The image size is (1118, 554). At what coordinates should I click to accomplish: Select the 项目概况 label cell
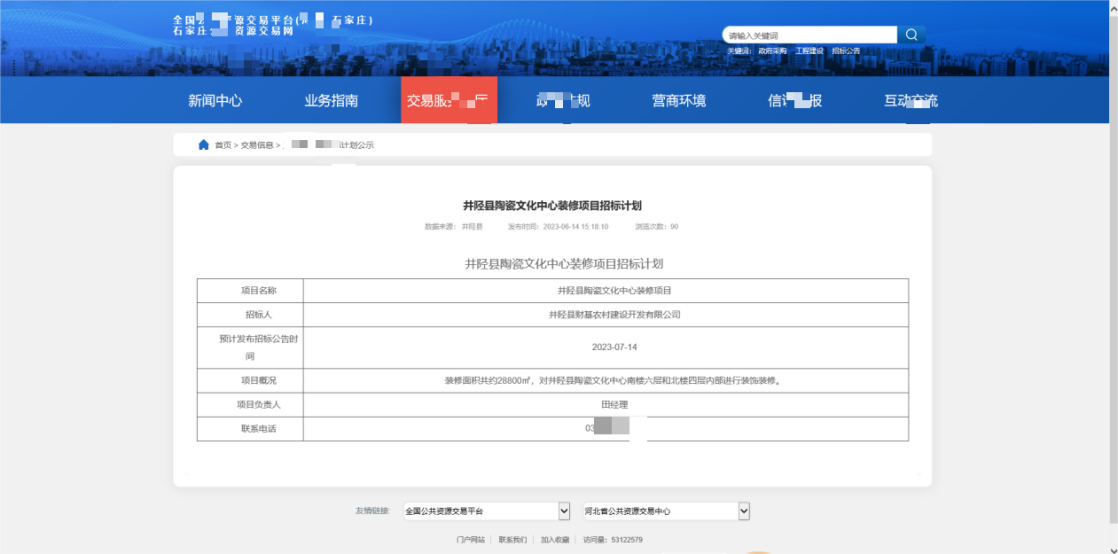[x=250, y=381]
